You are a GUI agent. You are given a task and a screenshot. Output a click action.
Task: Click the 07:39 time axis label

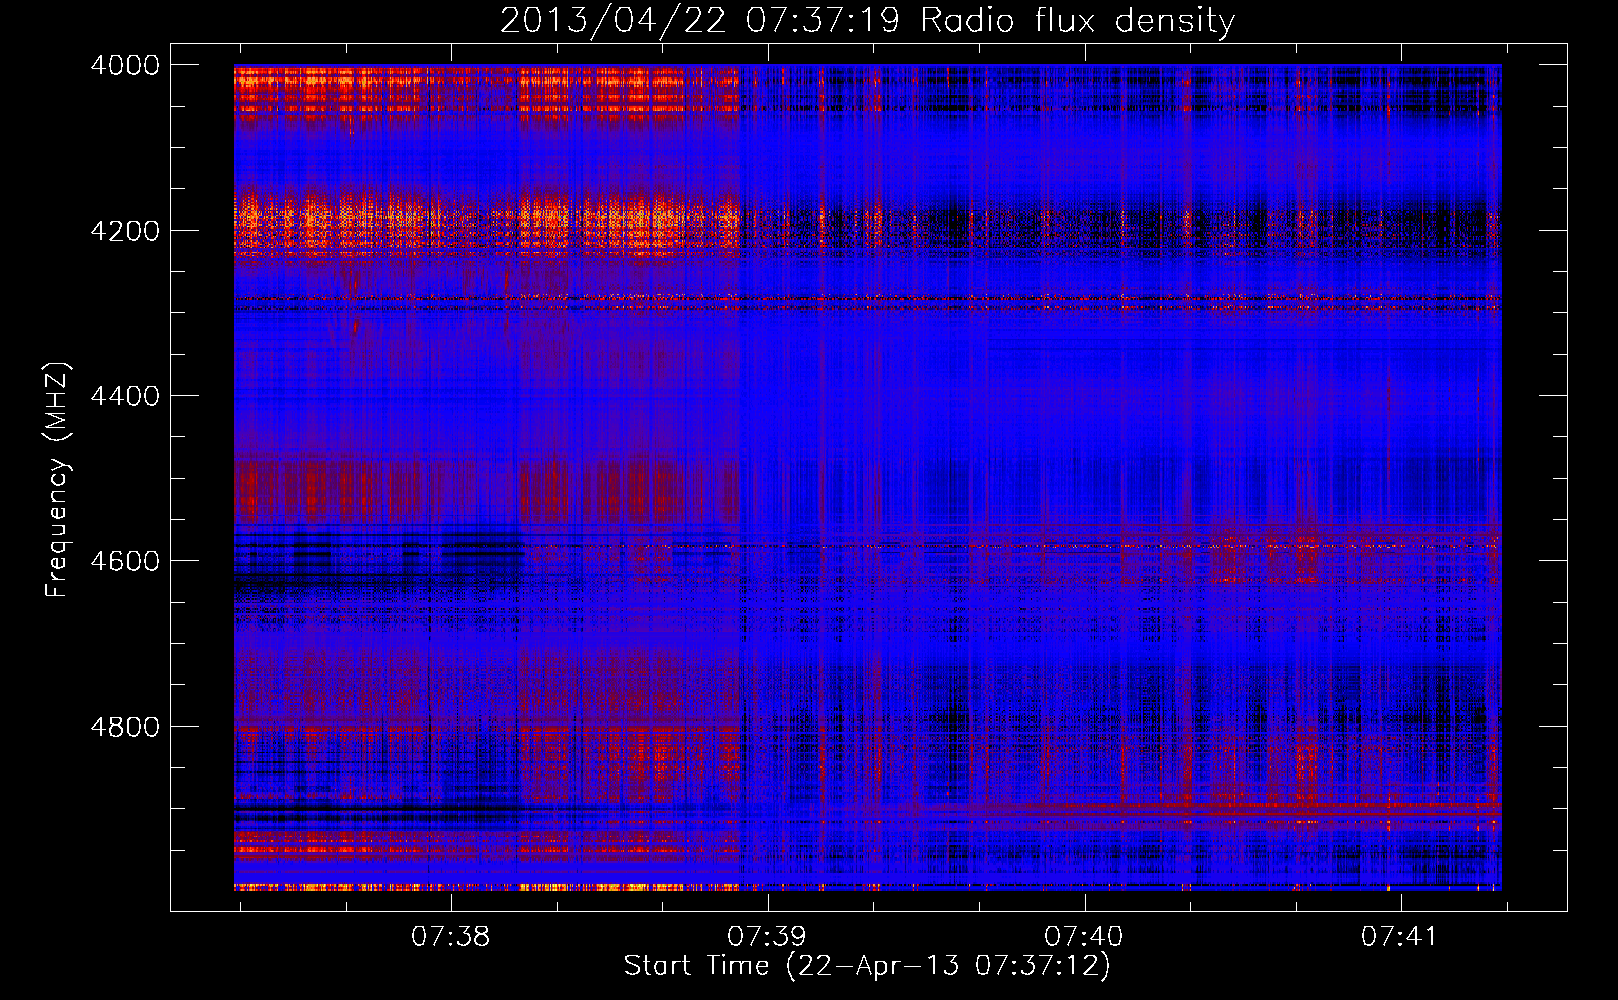click(767, 937)
